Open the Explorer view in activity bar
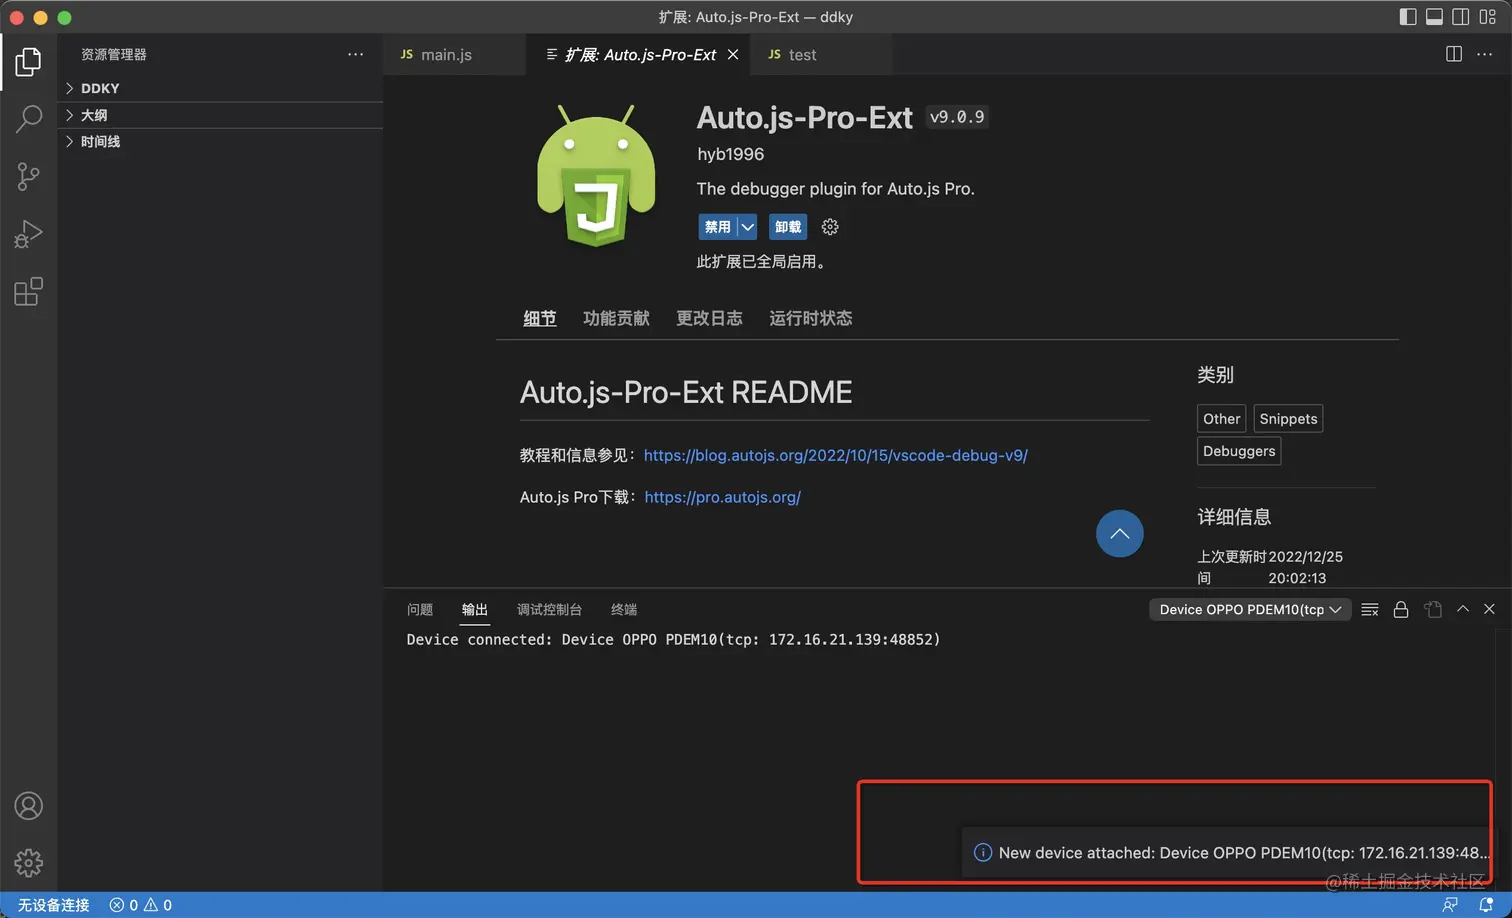This screenshot has width=1512, height=918. tap(28, 62)
